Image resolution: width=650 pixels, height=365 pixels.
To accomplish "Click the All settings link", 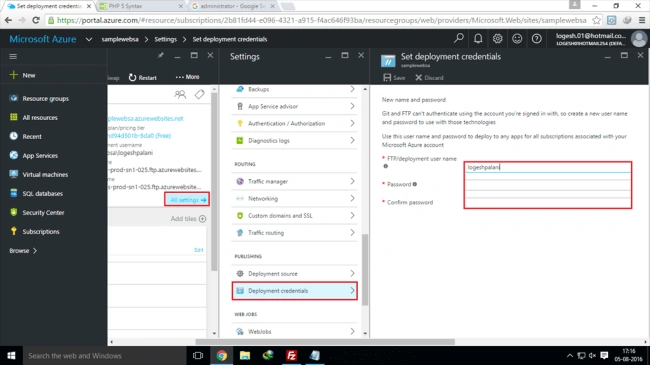I will click(187, 200).
